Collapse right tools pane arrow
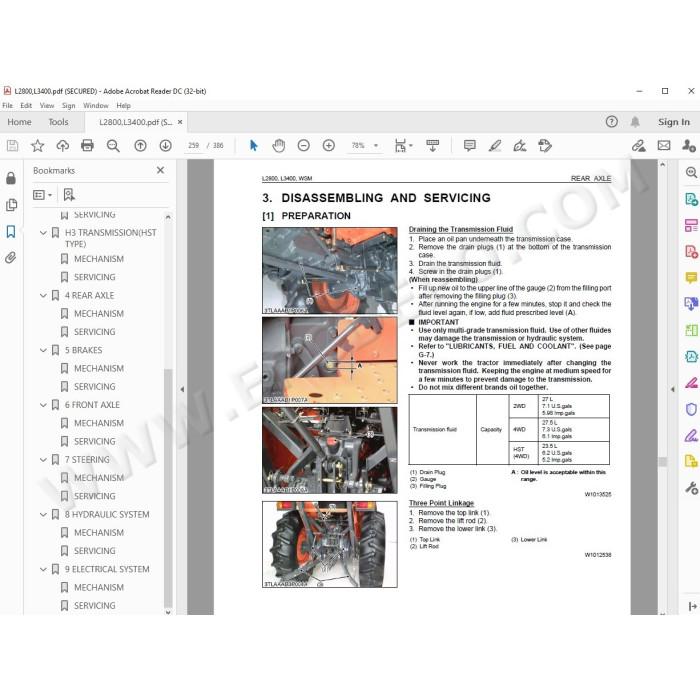This screenshot has width=700, height=700. click(x=673, y=389)
